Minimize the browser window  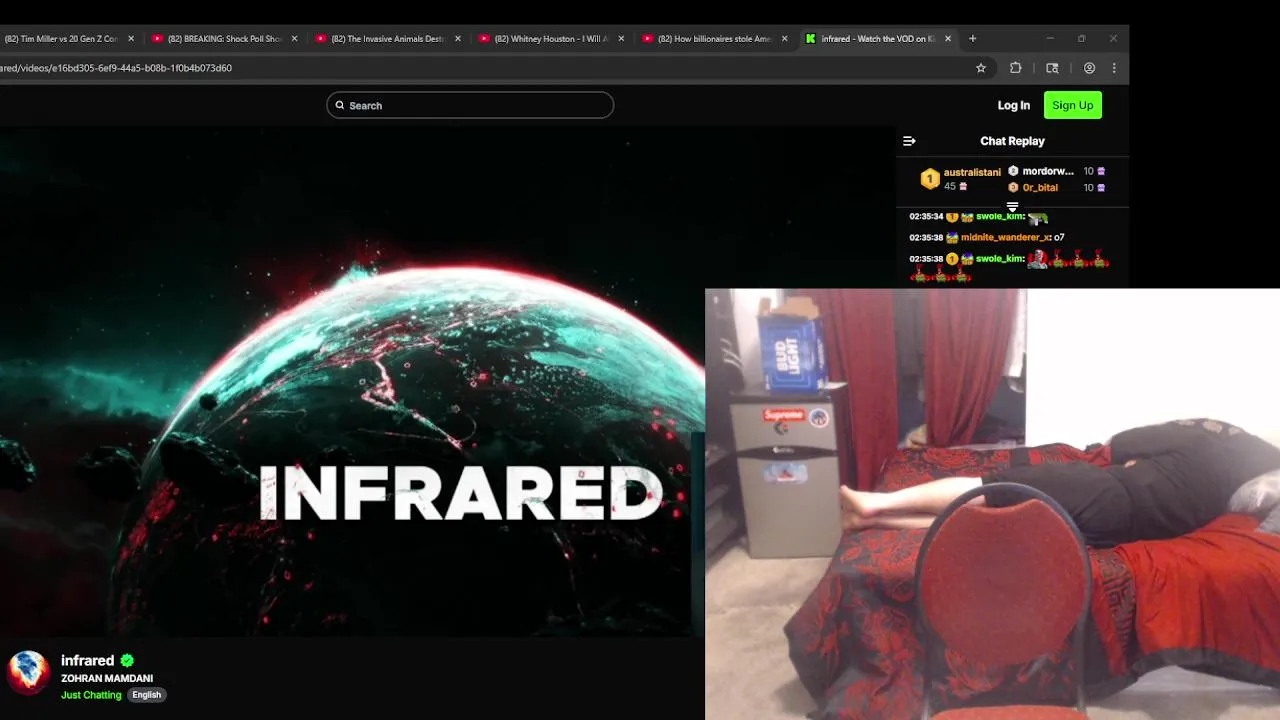coord(1050,38)
